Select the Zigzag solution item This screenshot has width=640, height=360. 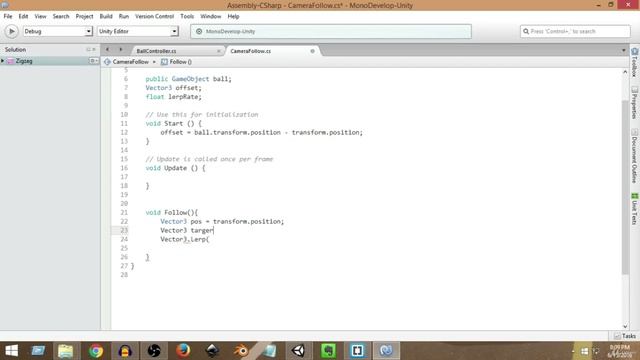(24, 61)
